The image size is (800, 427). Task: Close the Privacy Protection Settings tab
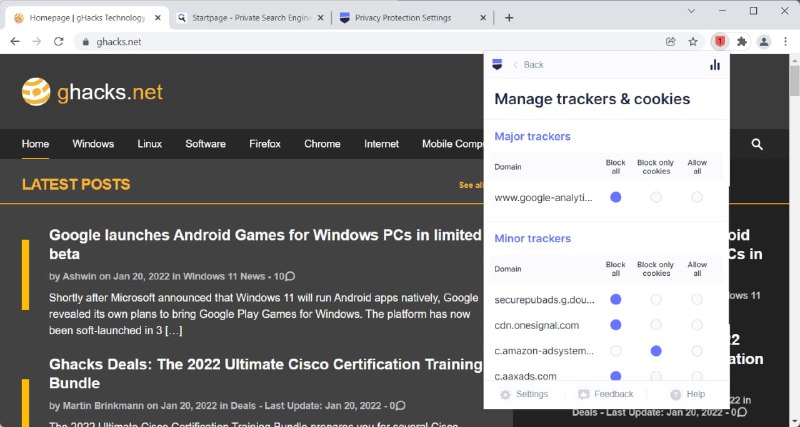coord(483,18)
